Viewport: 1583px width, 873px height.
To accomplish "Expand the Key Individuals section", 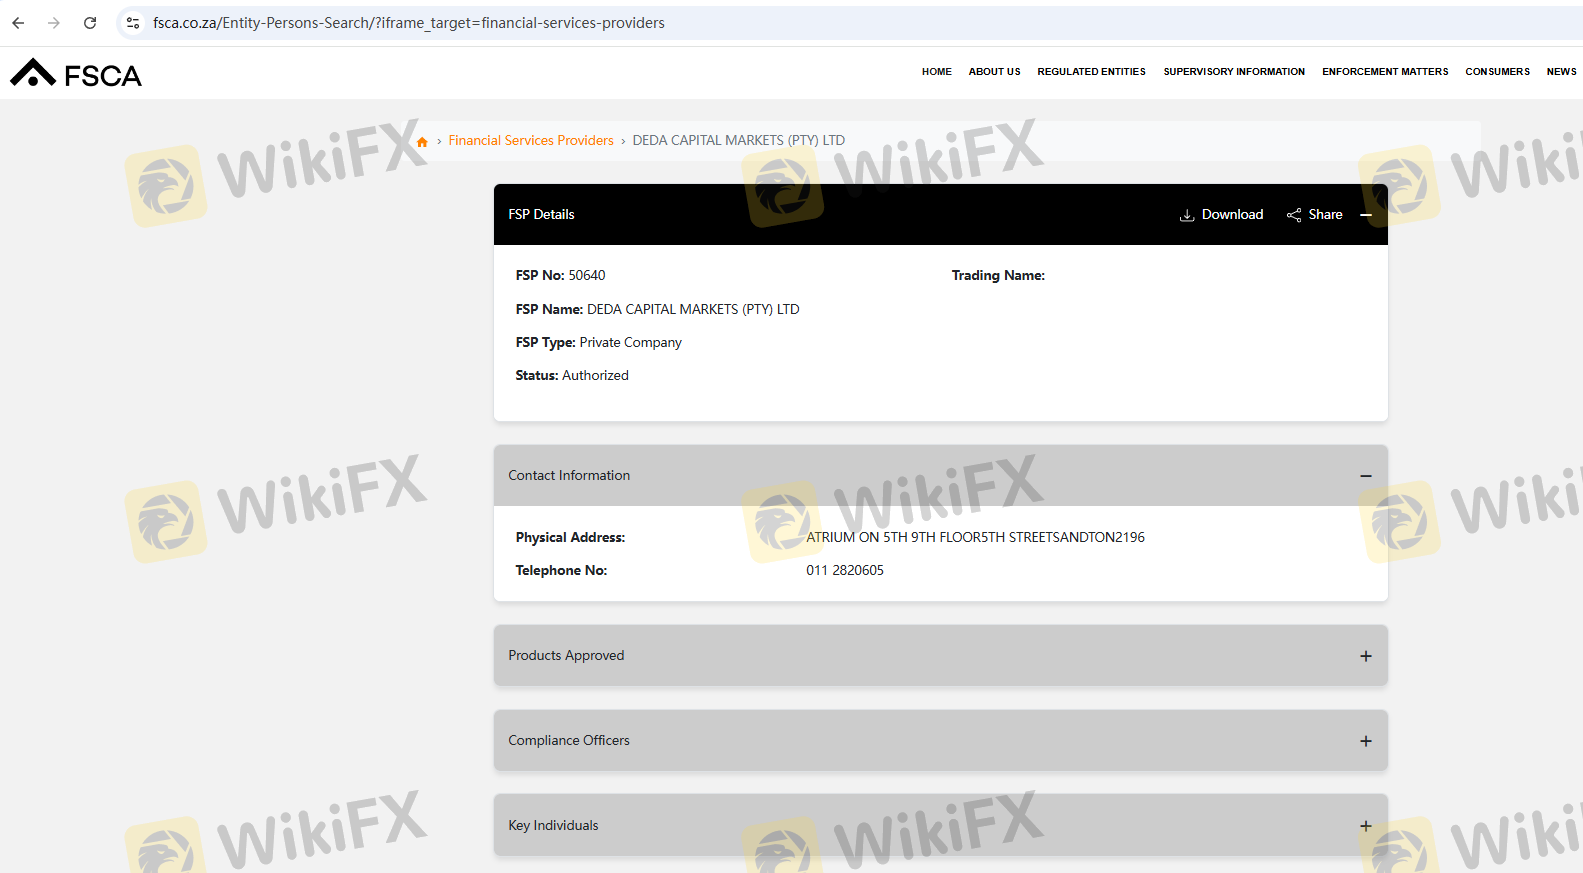I will pos(1366,826).
